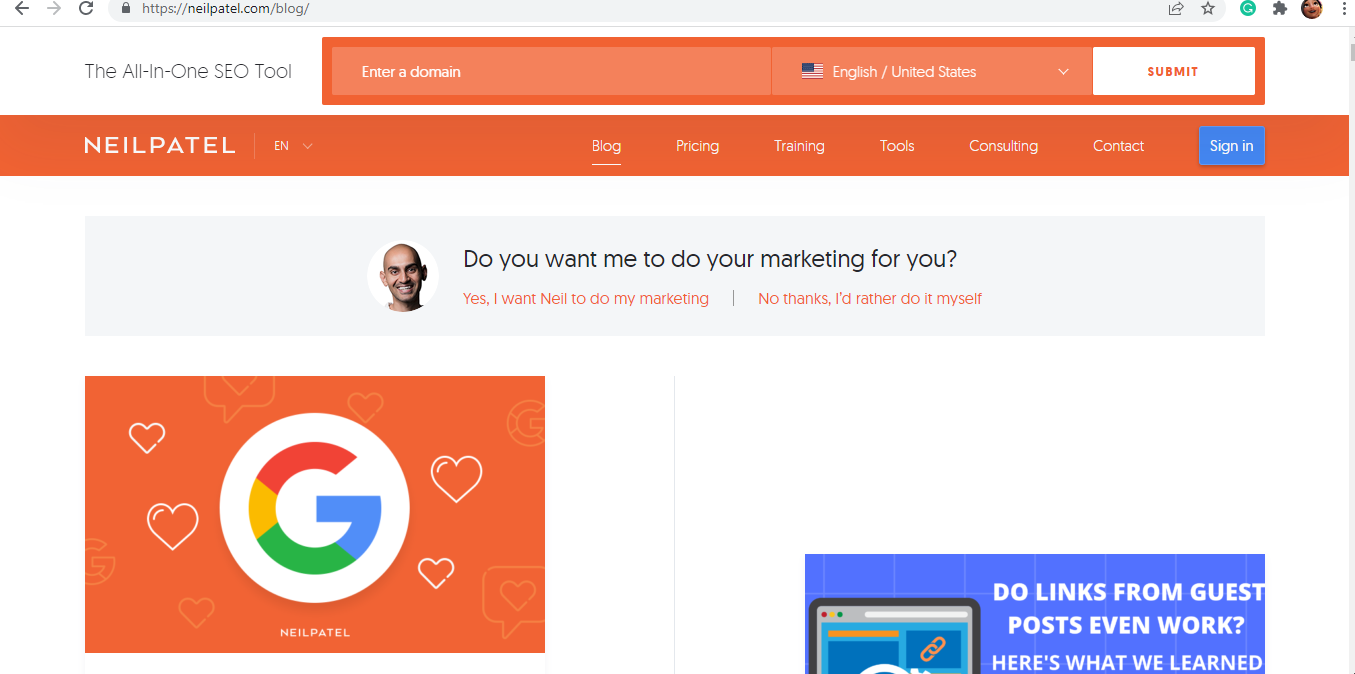Viewport: 1355px width, 674px height.
Task: Open Chrome three-dot menu
Action: (1345, 8)
